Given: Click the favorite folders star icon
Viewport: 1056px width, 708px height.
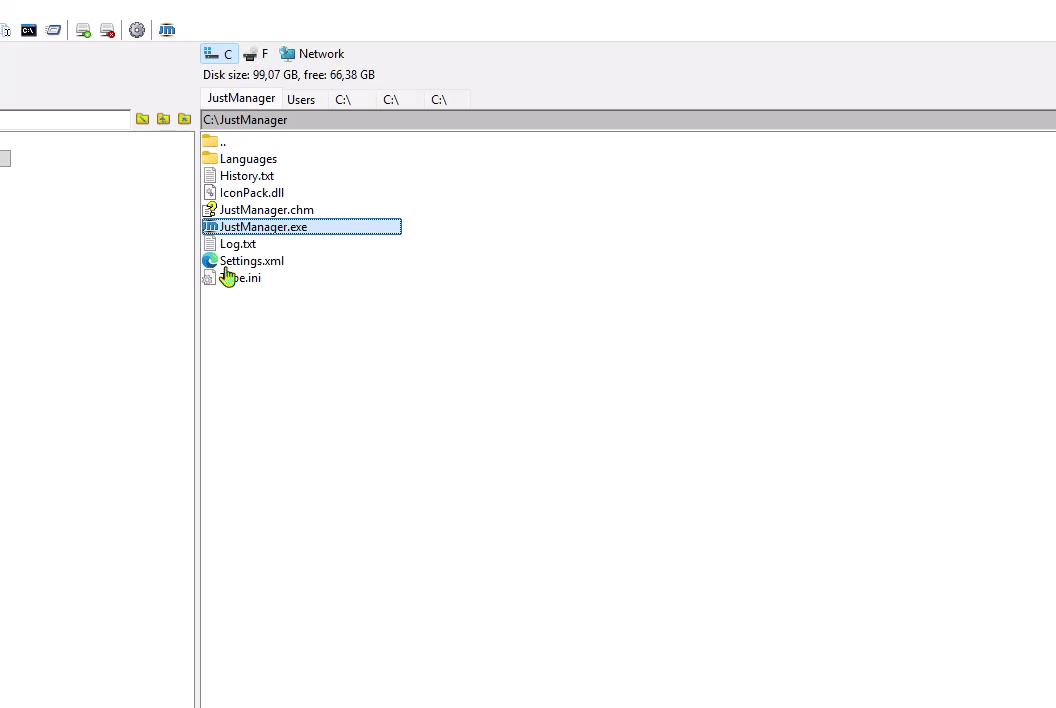Looking at the screenshot, I should point(185,119).
